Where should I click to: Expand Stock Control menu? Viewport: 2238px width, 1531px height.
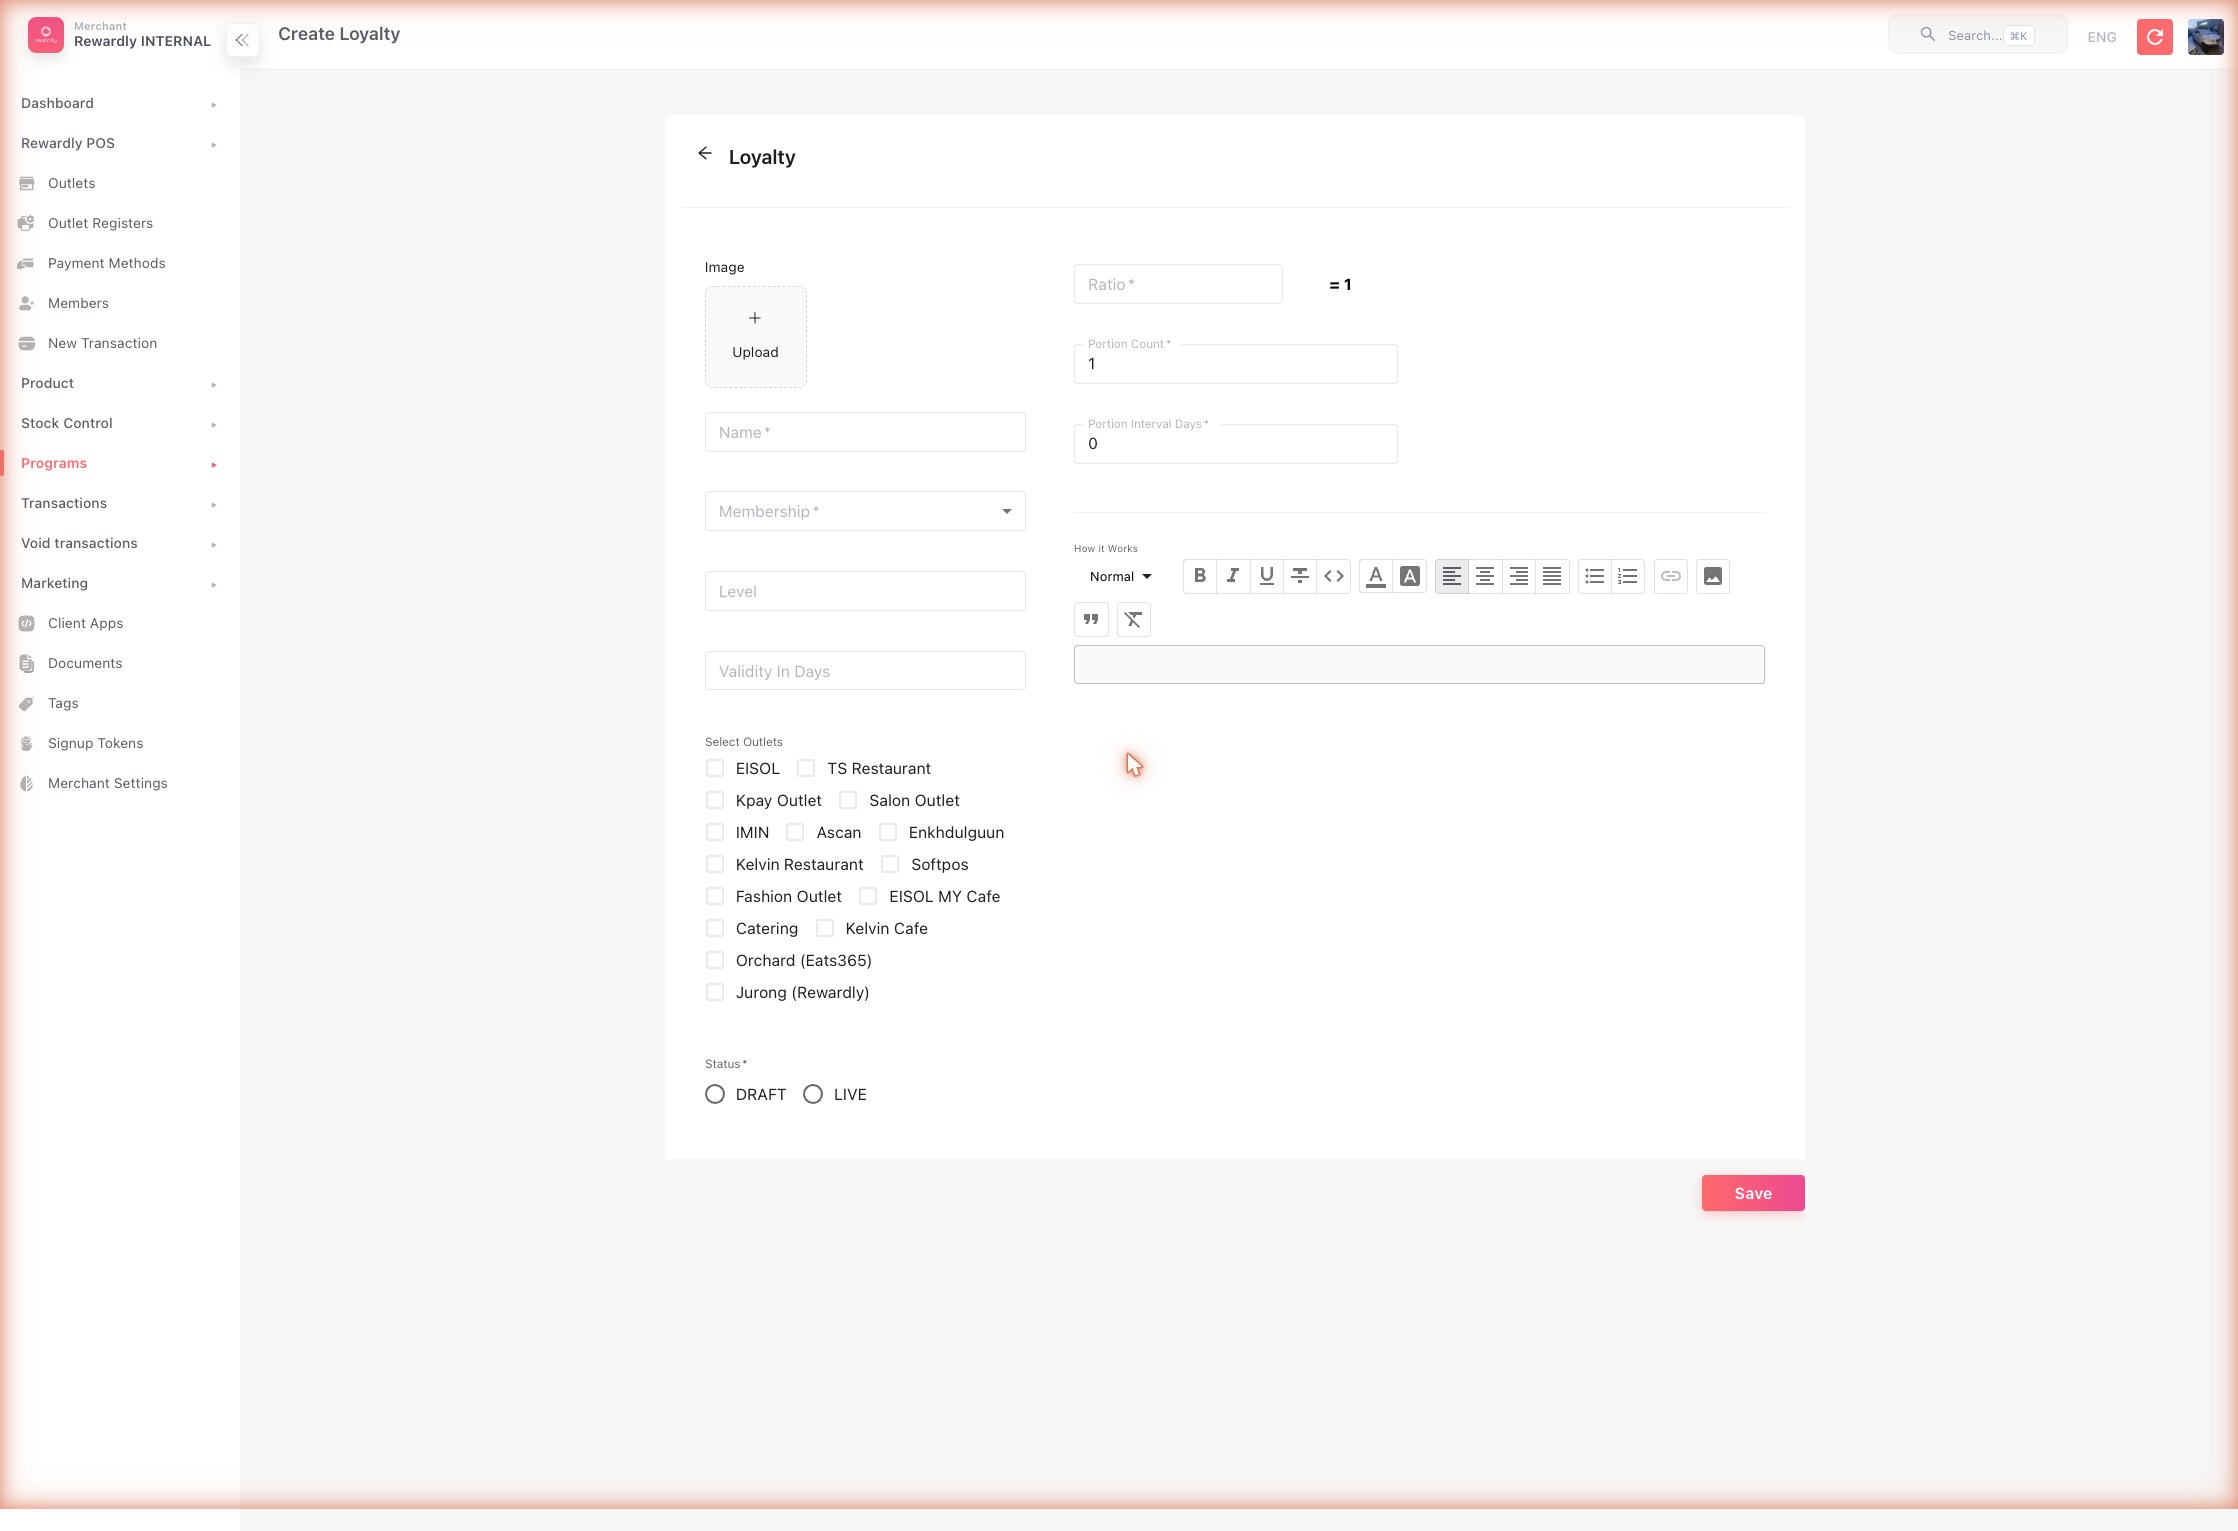coord(119,423)
